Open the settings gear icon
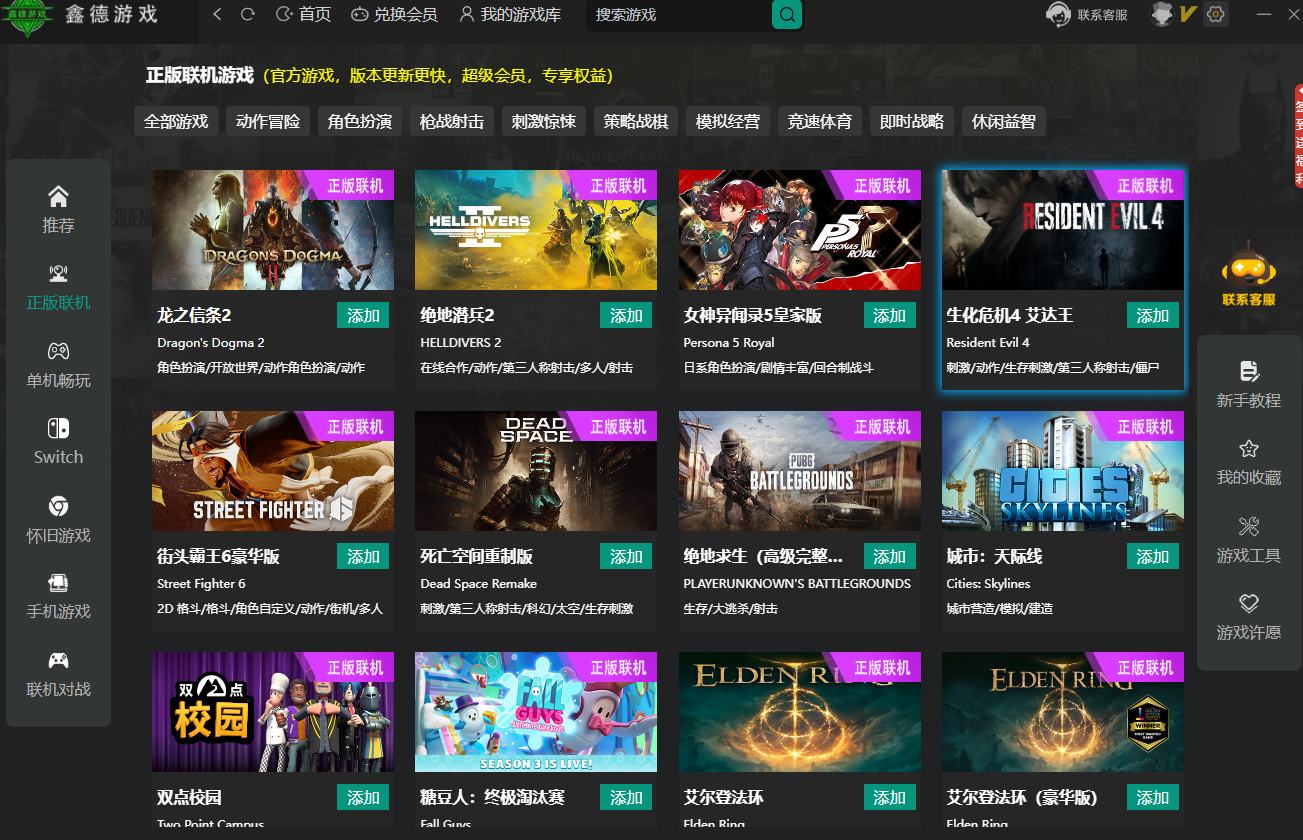 [1216, 14]
